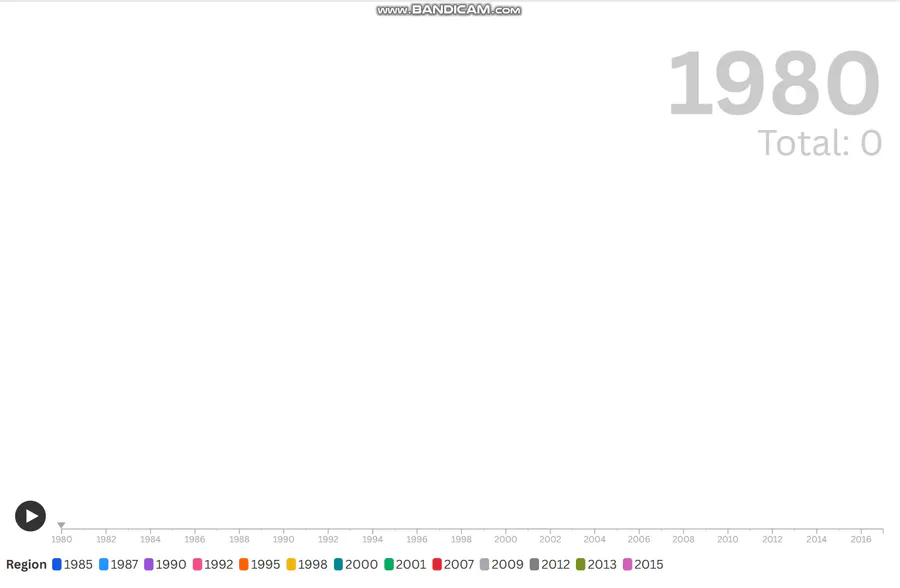
Task: Click the timeline position marker at 1980
Action: point(61,525)
